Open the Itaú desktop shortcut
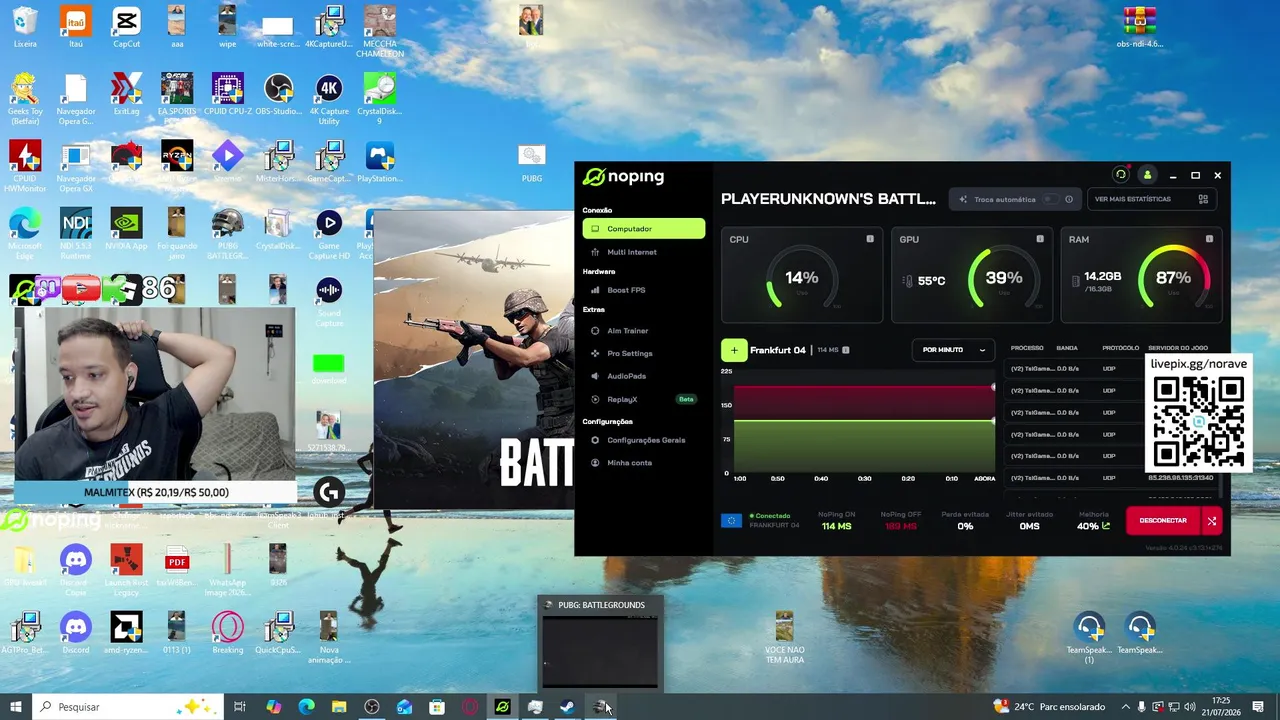The image size is (1280, 720). 76,28
